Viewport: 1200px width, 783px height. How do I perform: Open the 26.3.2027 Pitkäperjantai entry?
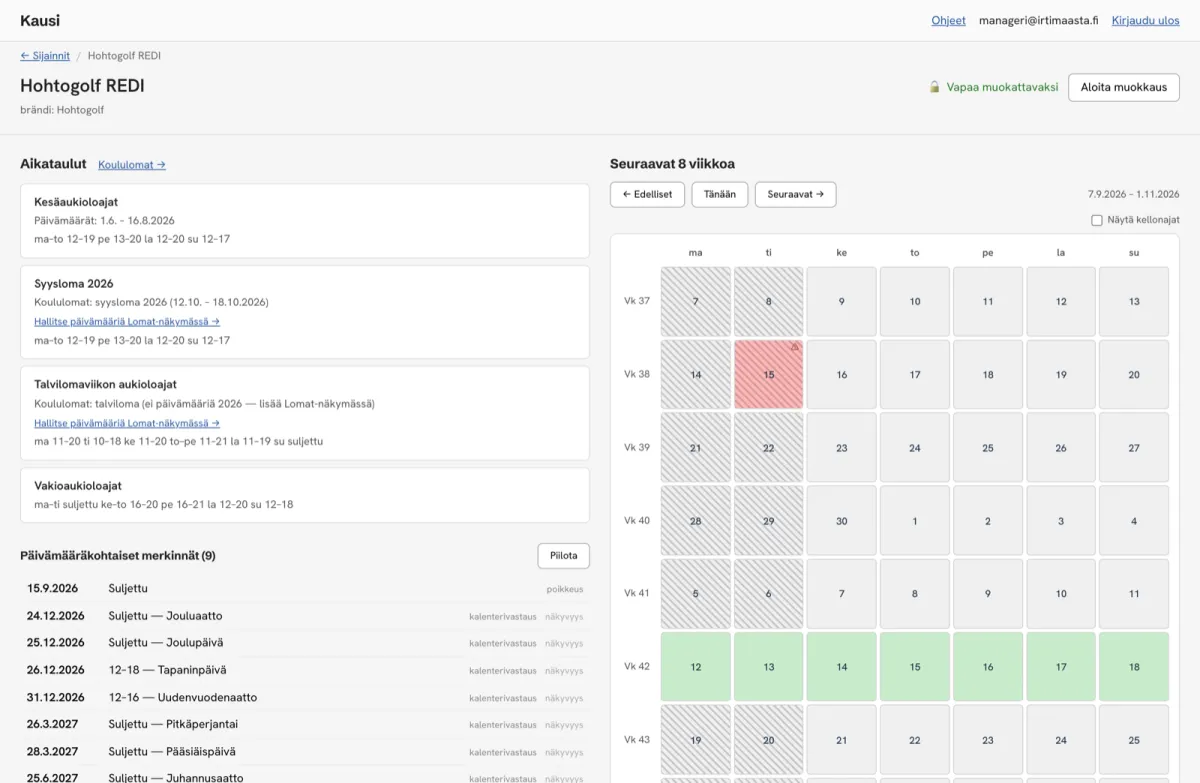[305, 724]
